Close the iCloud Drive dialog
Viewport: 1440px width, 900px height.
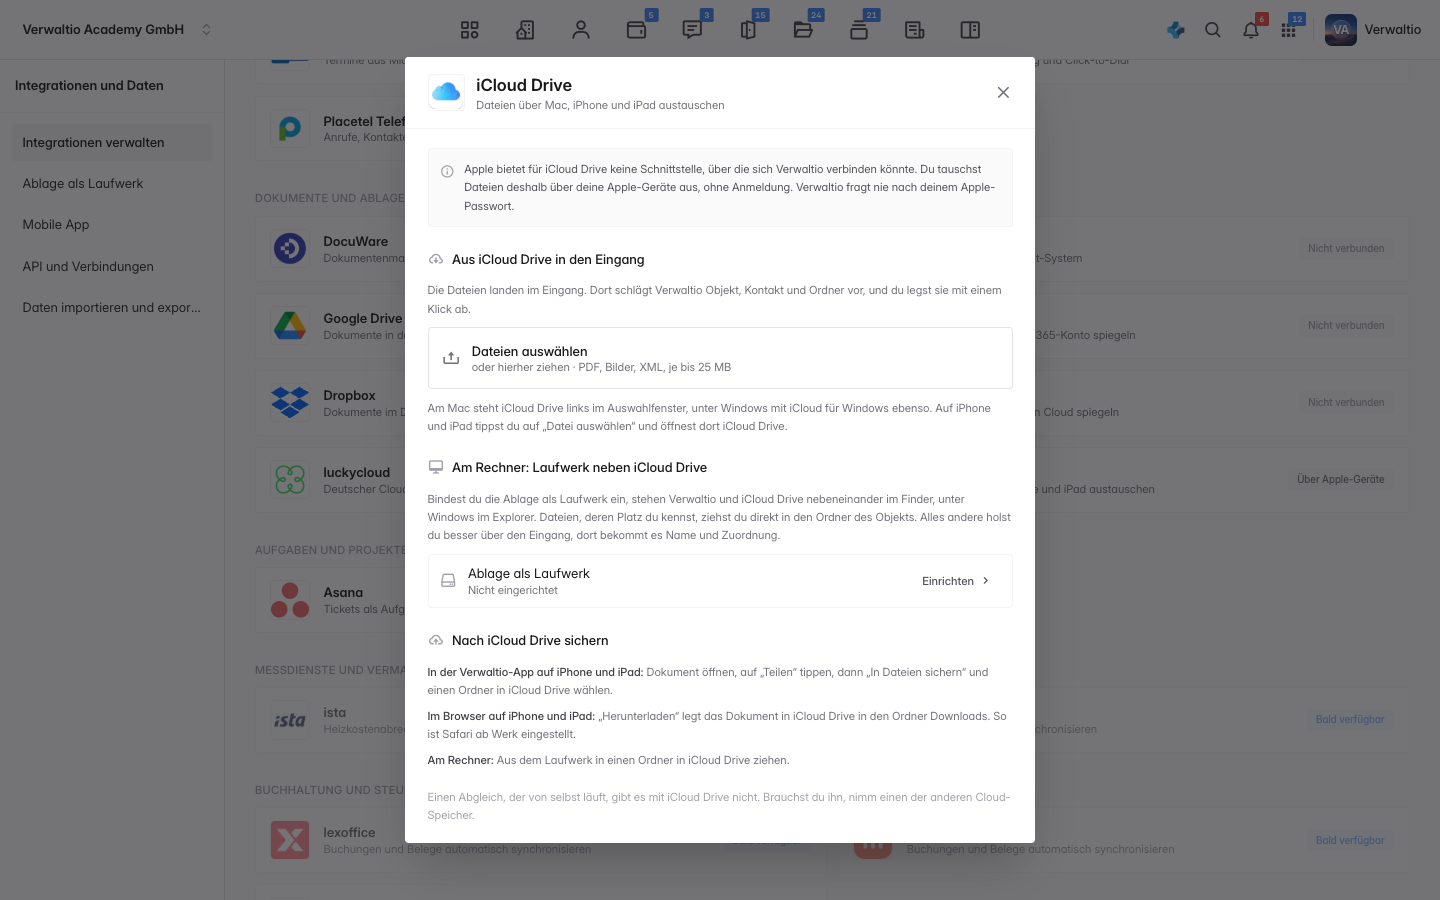(x=1003, y=92)
